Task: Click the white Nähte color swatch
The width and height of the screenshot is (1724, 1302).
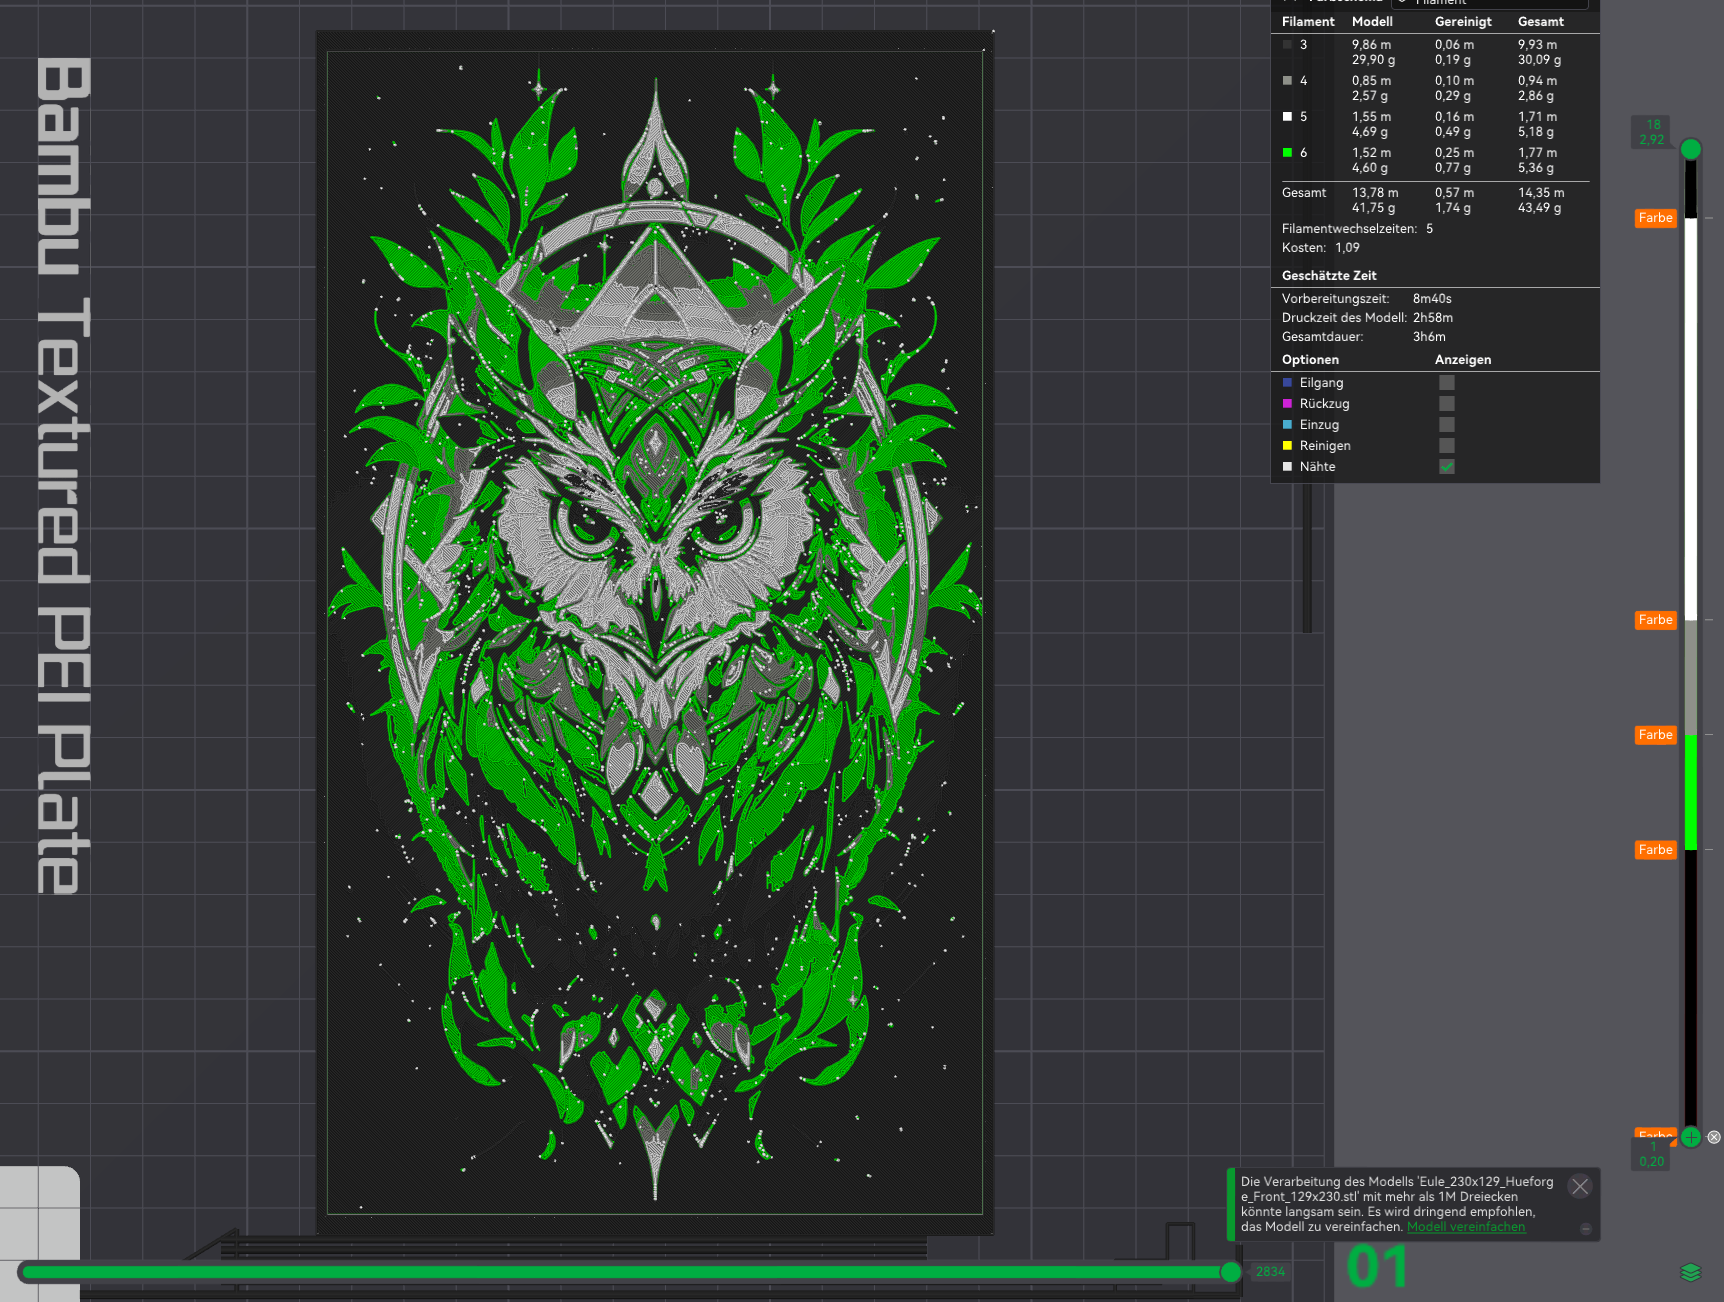Action: (1287, 467)
